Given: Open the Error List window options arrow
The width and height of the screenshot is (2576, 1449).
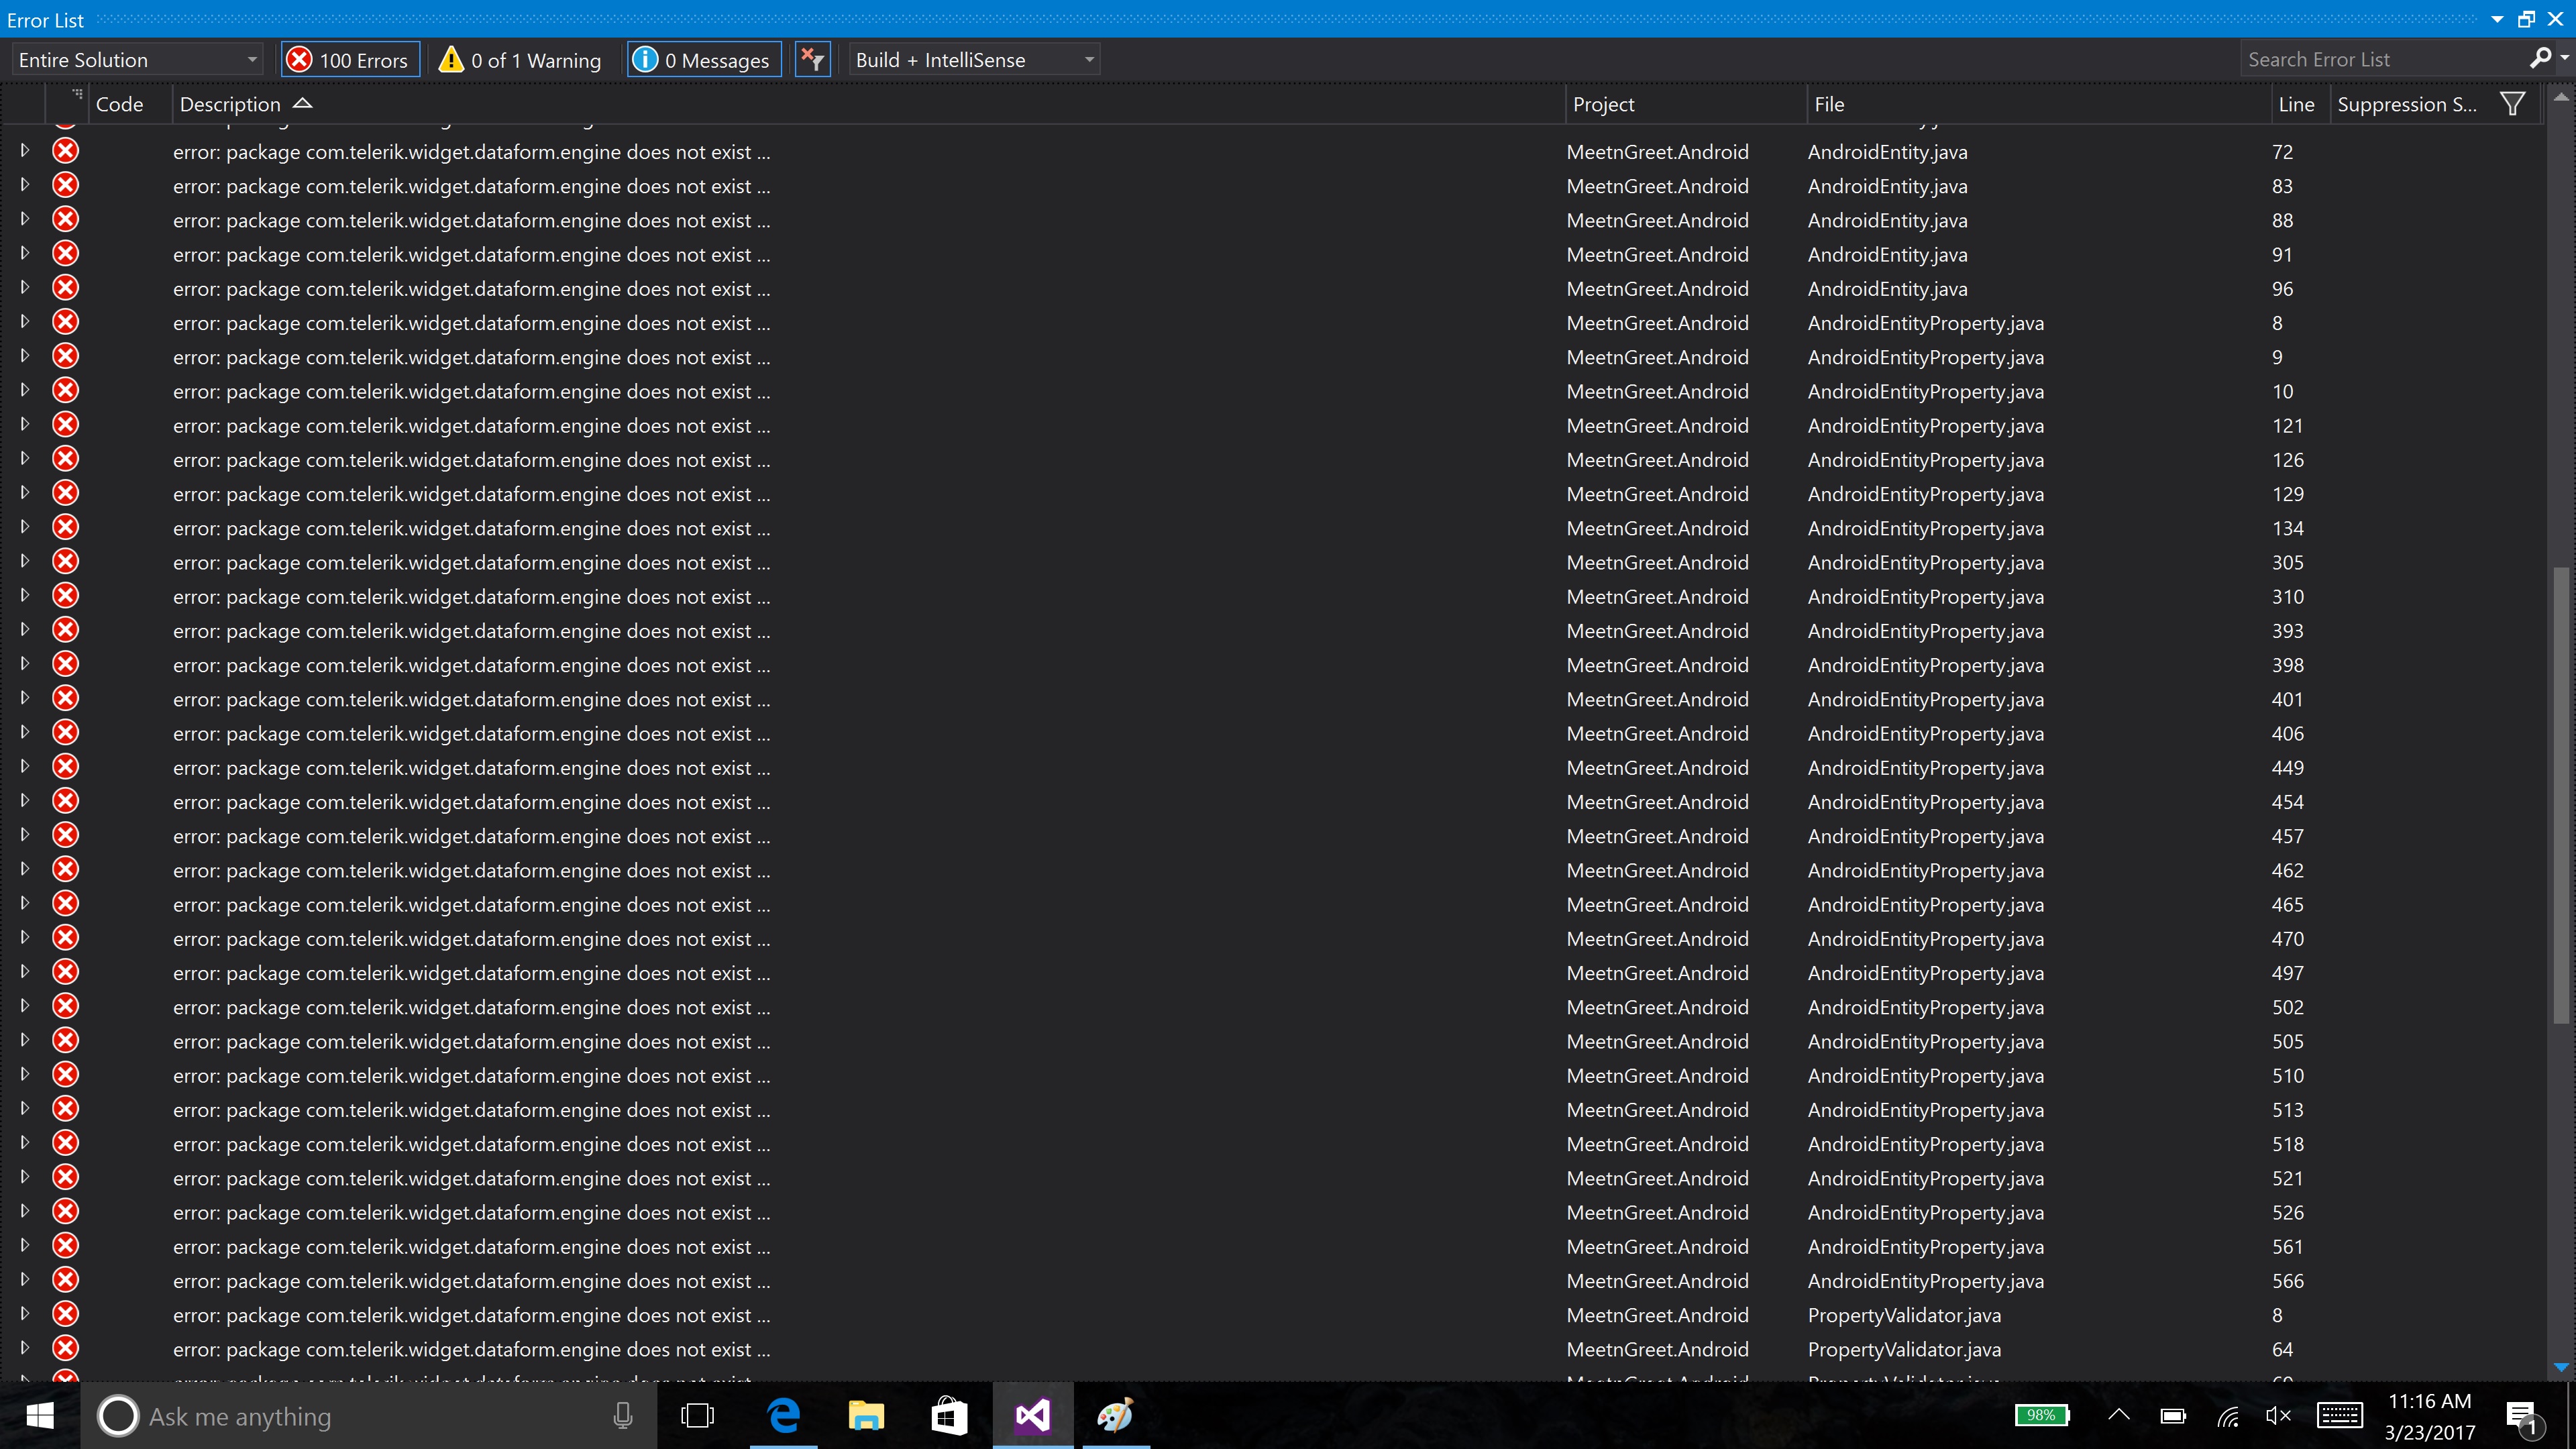Looking at the screenshot, I should (x=2497, y=19).
